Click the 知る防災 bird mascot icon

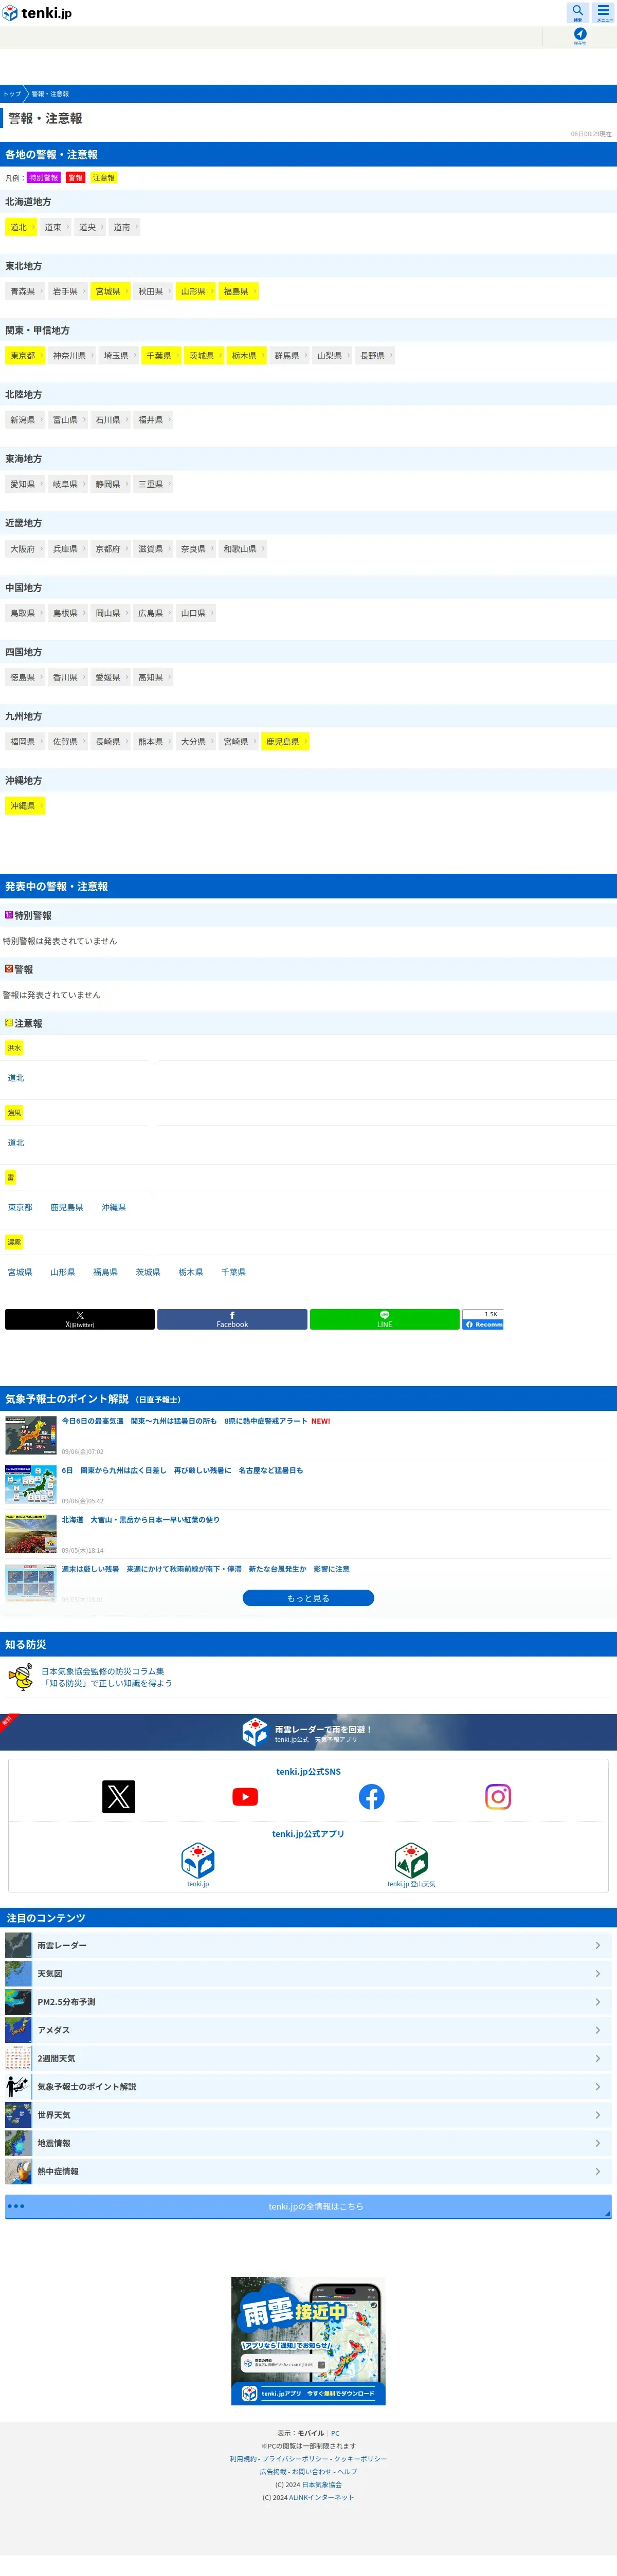point(20,1677)
